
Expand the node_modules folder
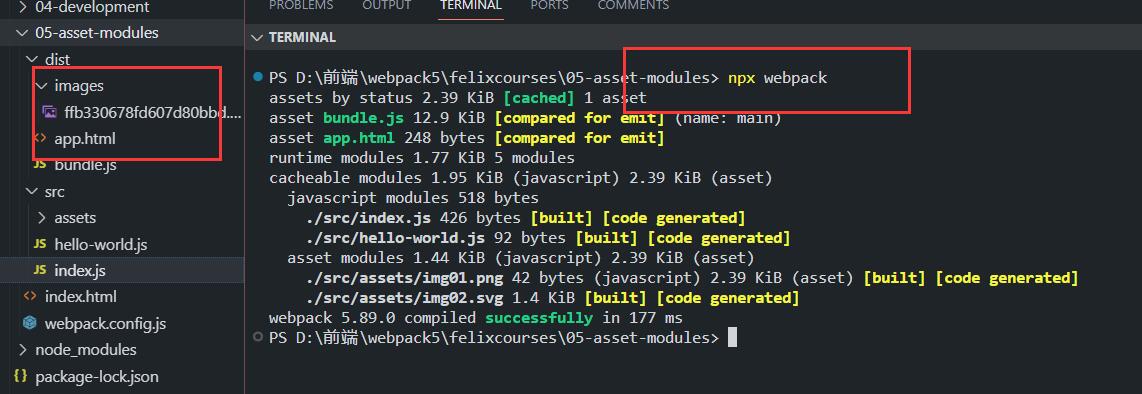21,350
